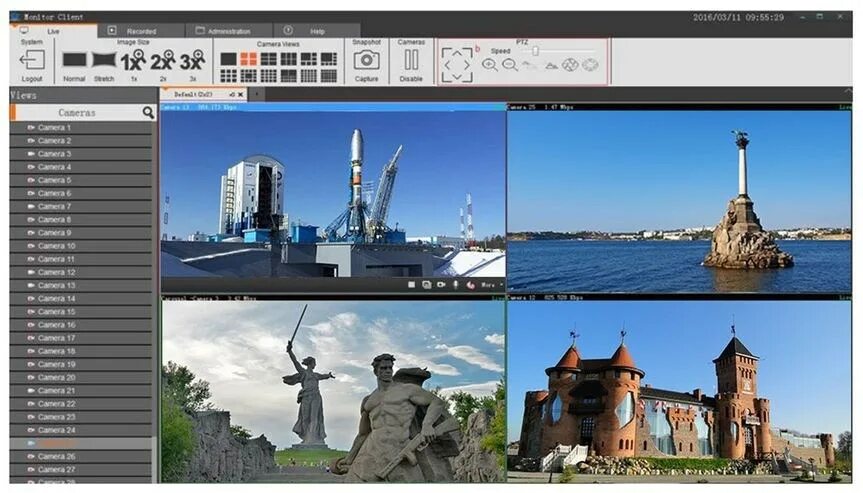Toggle the microphone in the pane toolbar
Screen dimensions: 863x493
coord(456,284)
